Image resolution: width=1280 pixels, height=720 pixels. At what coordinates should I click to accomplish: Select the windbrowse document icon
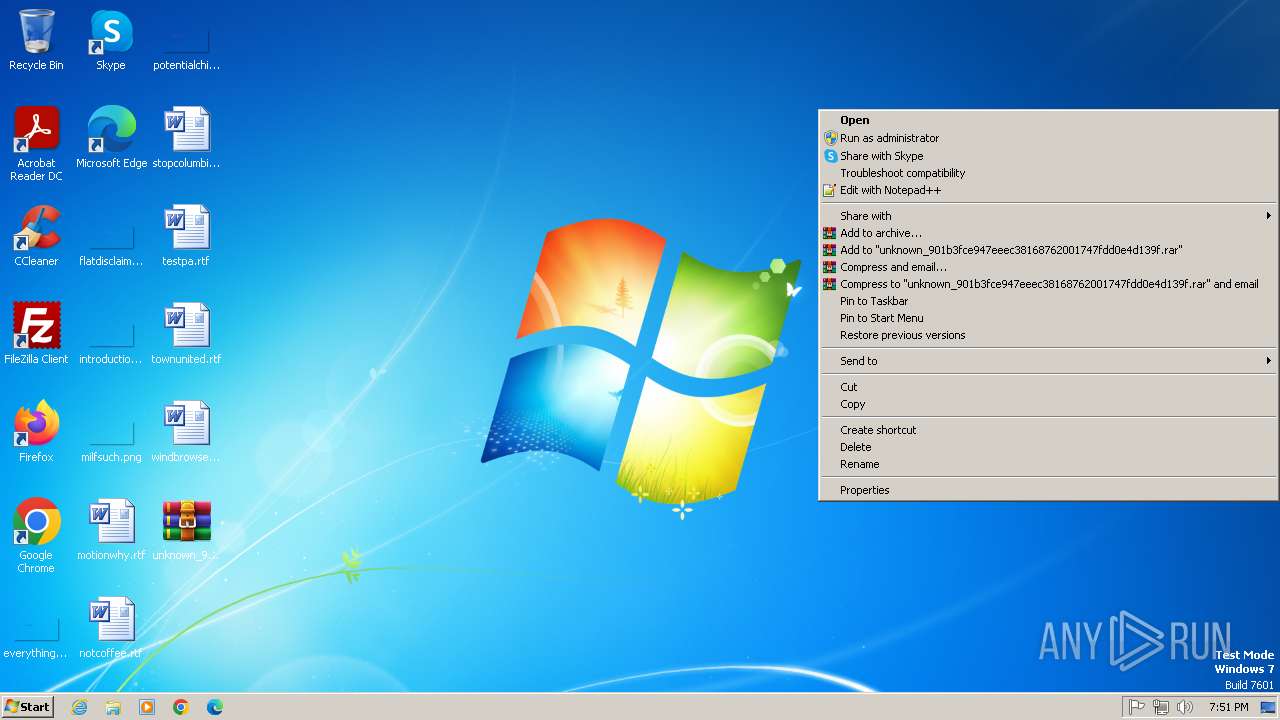tap(186, 432)
